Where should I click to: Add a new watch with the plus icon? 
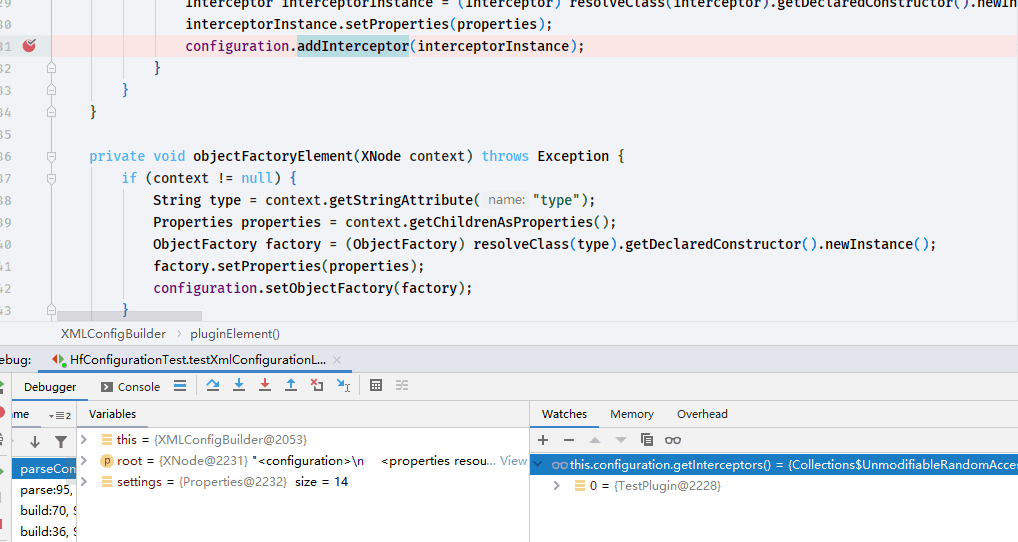(x=543, y=440)
